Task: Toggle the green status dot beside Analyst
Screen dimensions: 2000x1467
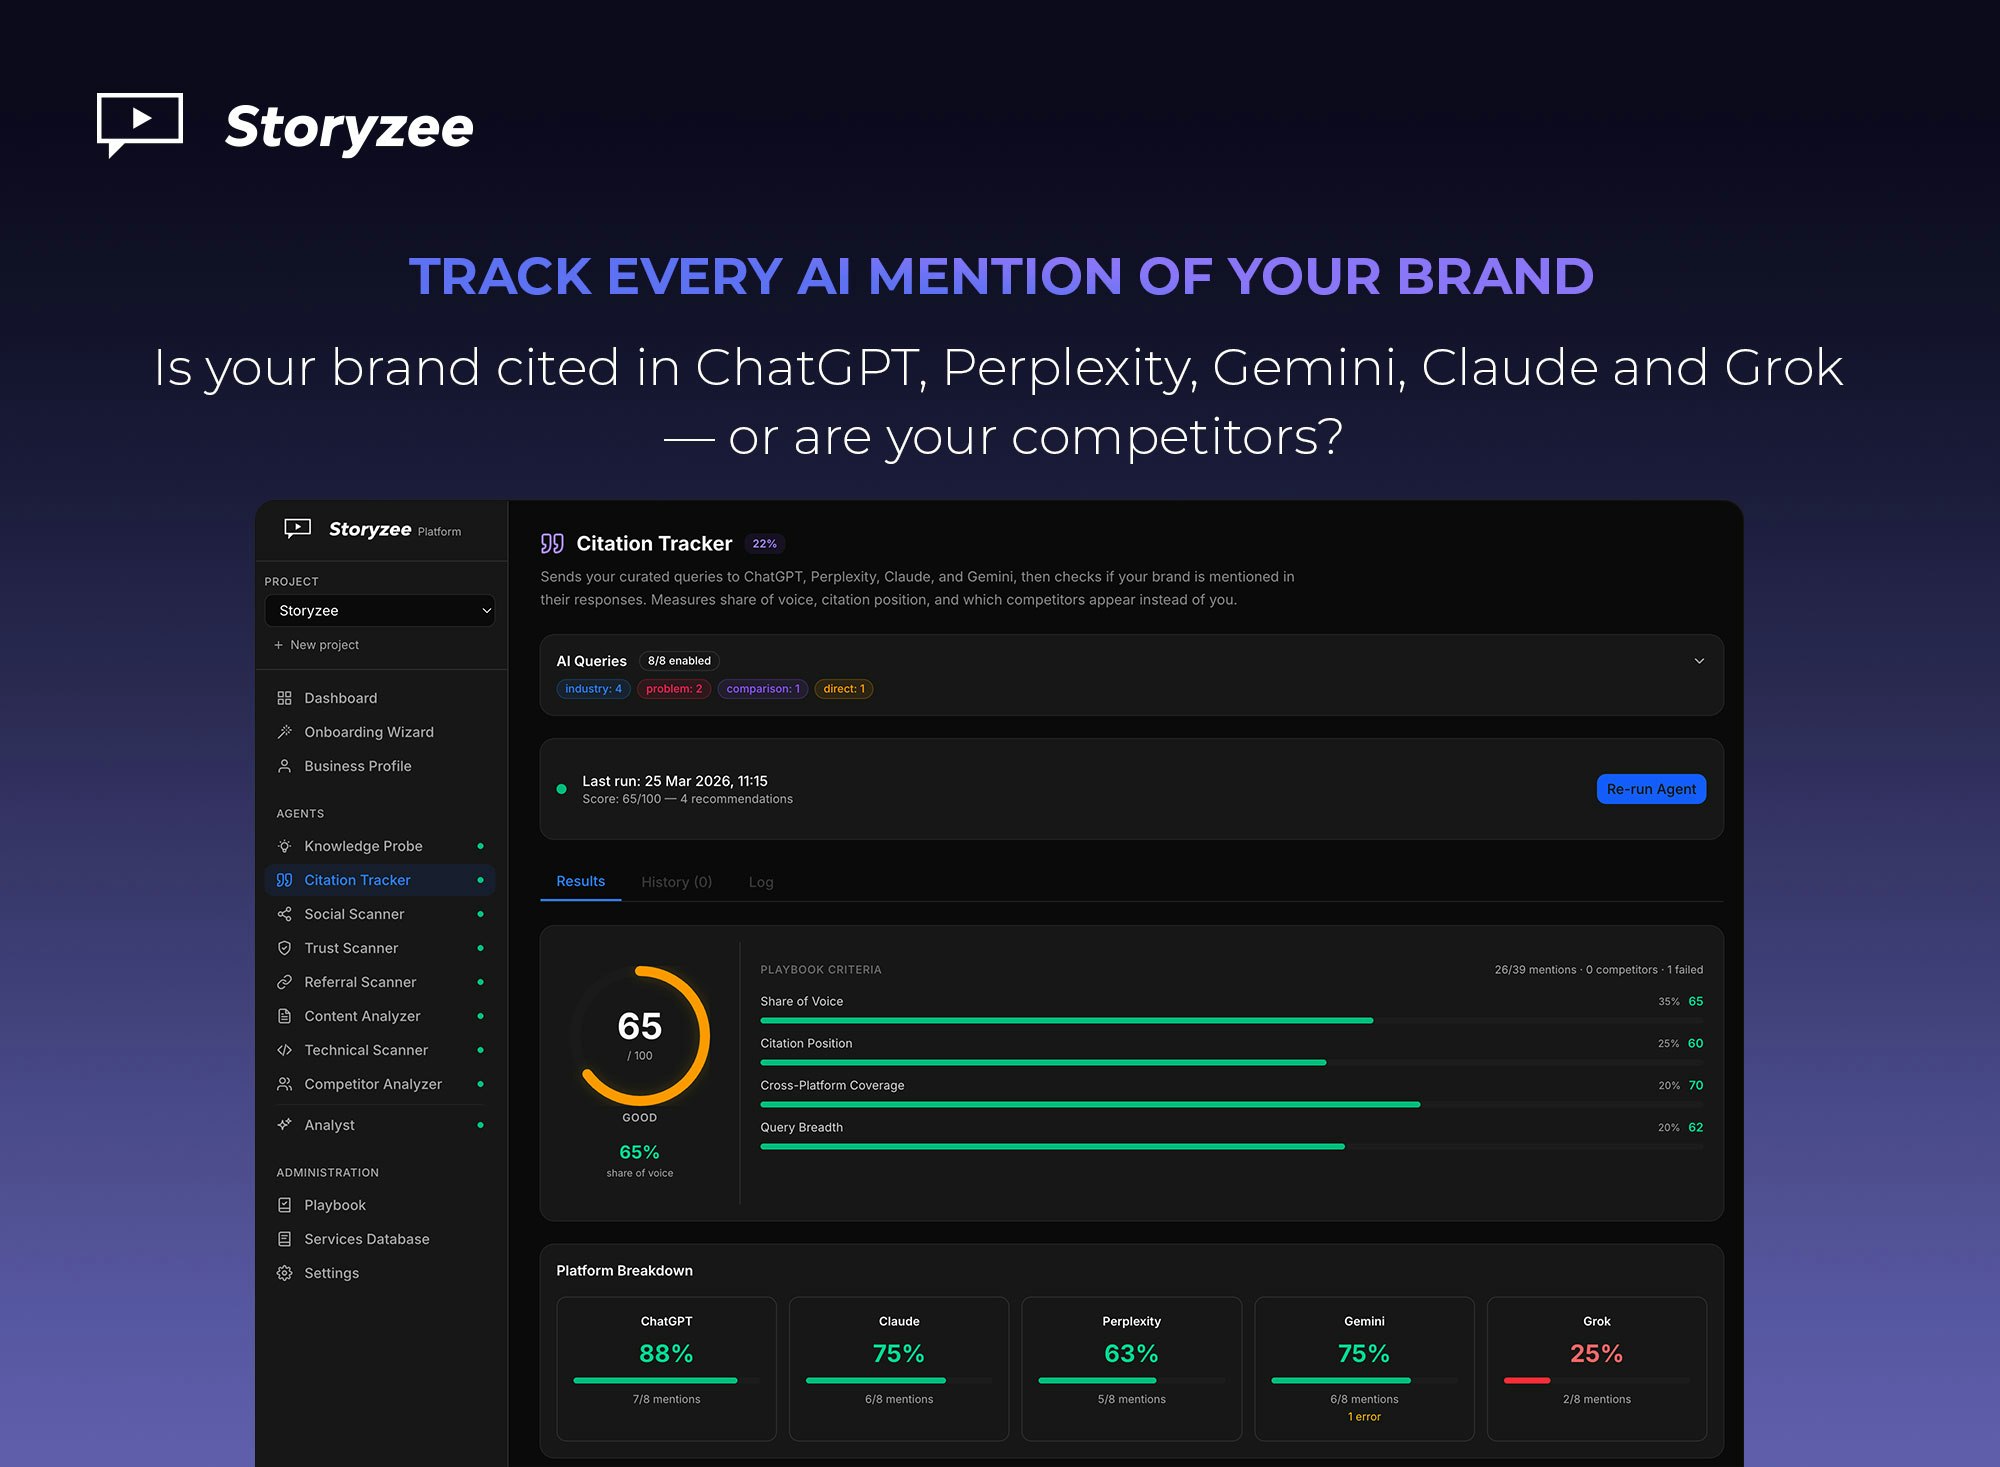Action: [x=483, y=1124]
